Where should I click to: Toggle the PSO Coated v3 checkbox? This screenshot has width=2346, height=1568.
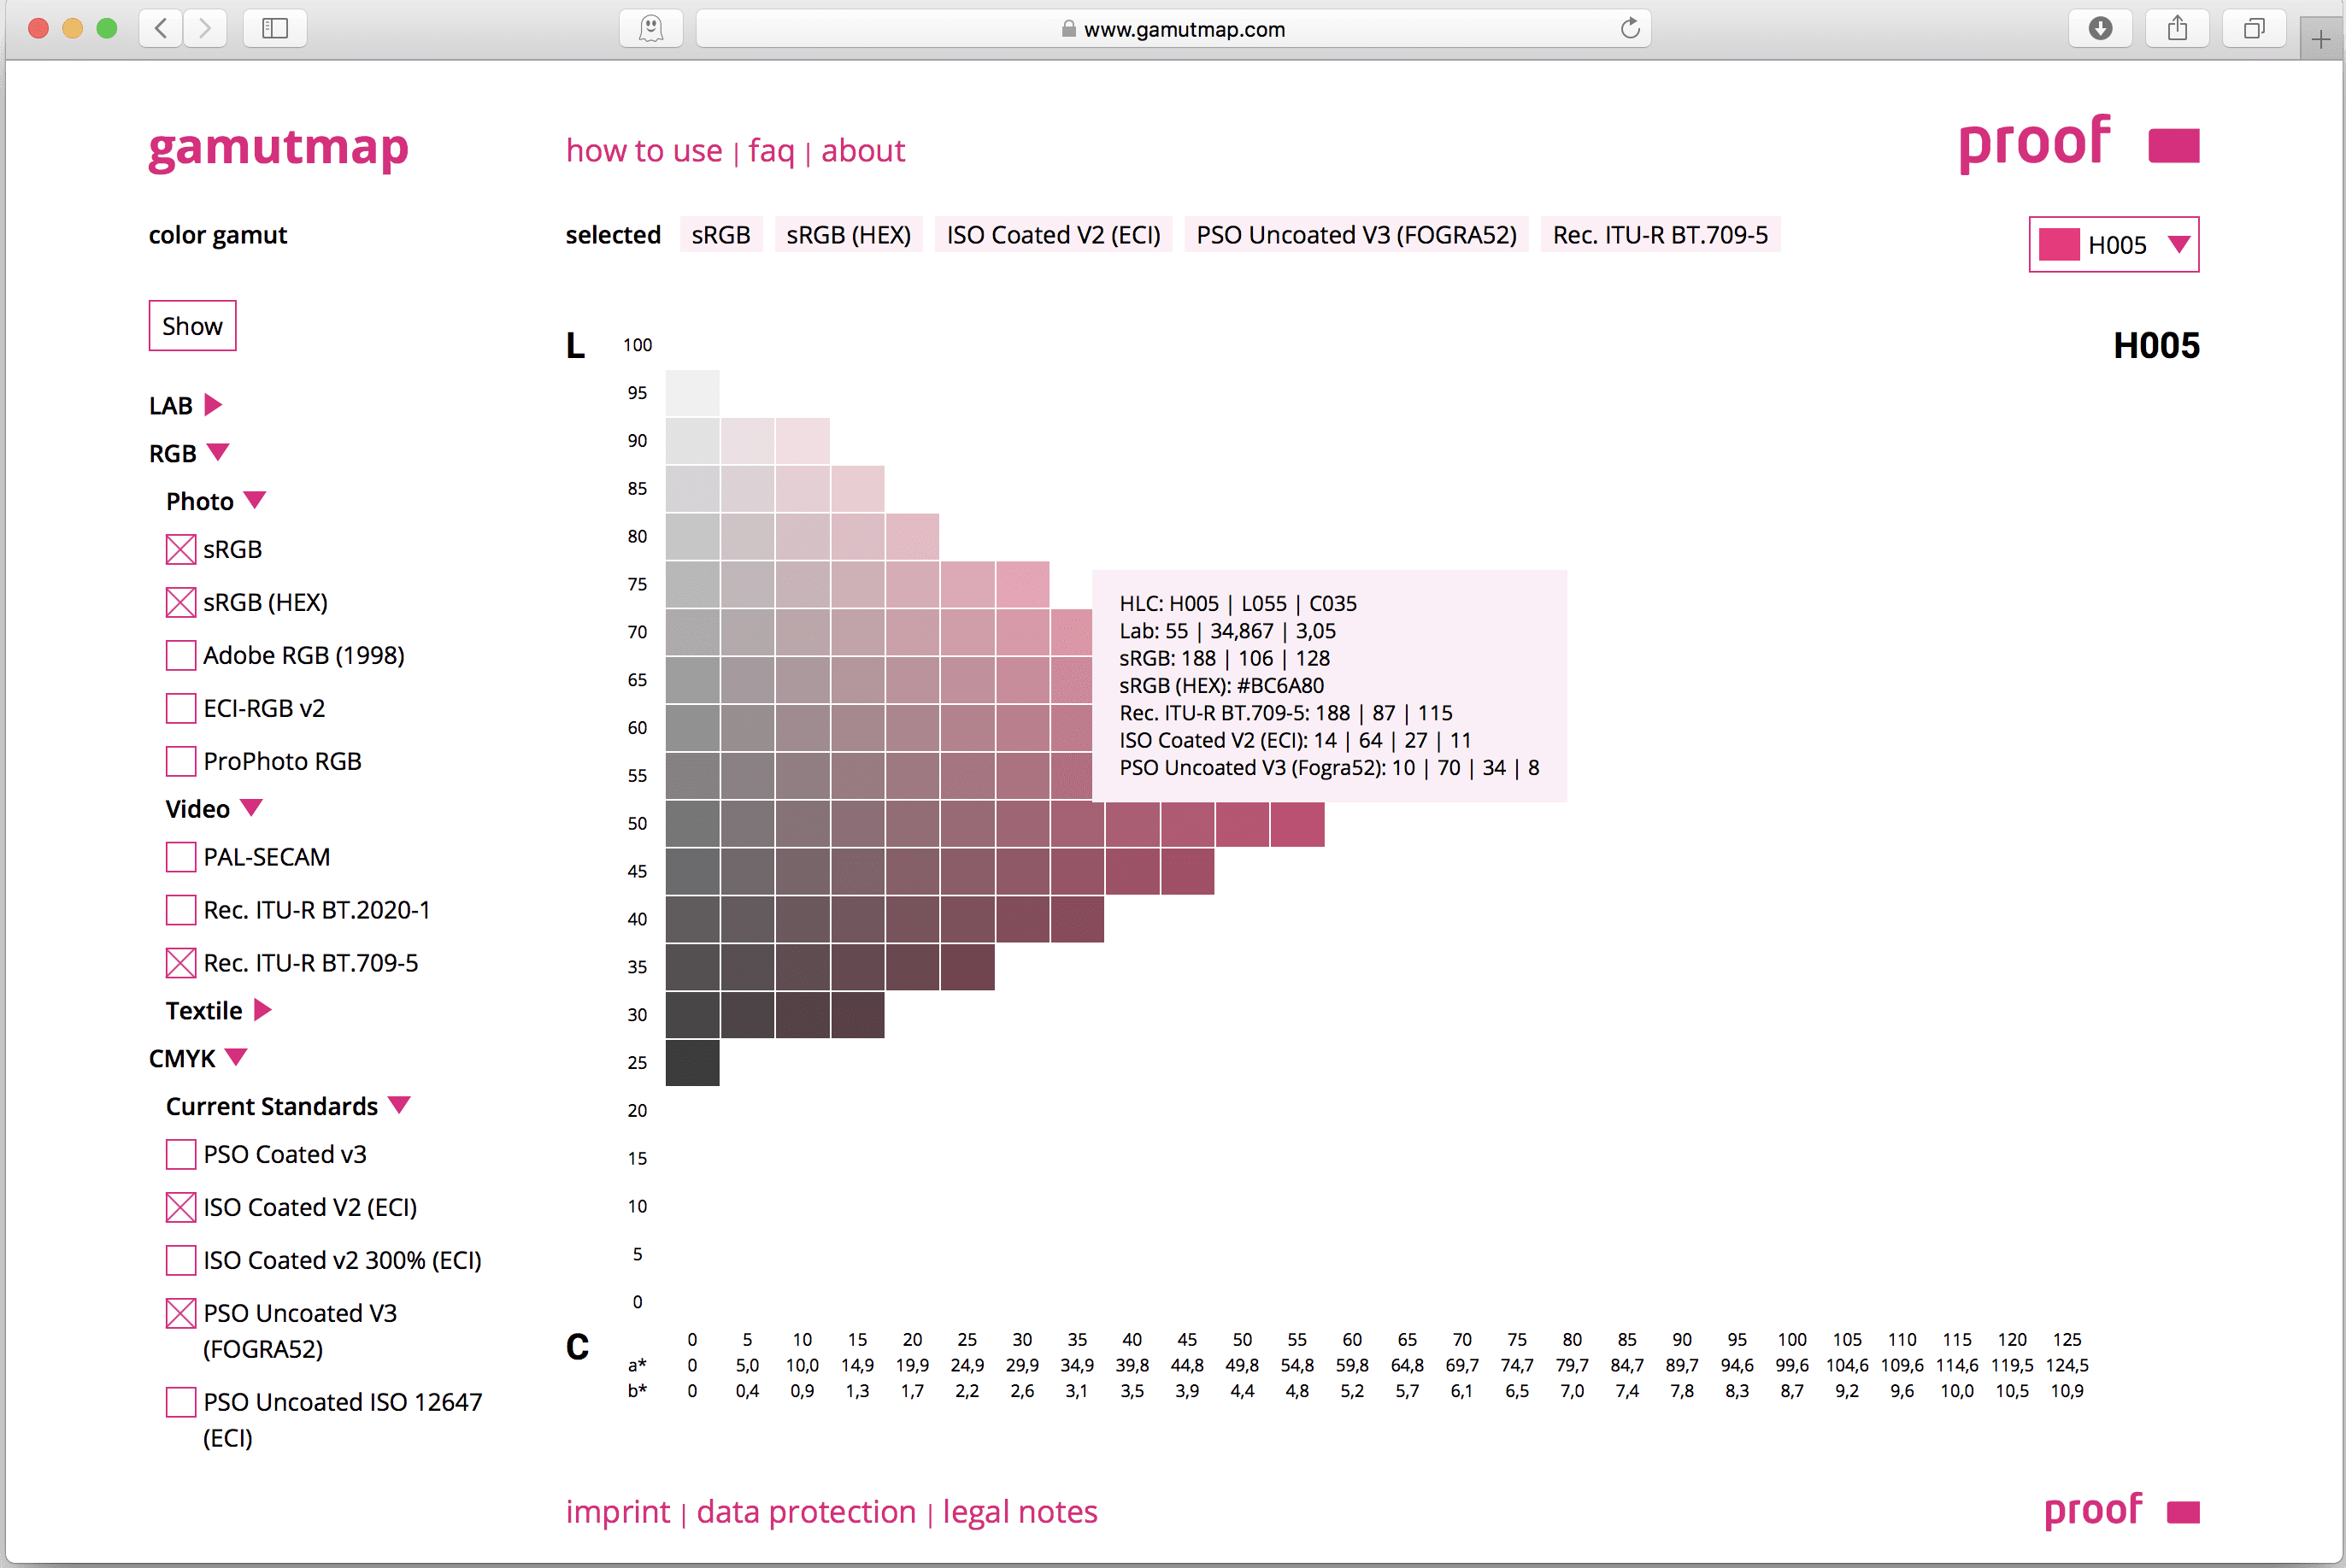pyautogui.click(x=180, y=1154)
